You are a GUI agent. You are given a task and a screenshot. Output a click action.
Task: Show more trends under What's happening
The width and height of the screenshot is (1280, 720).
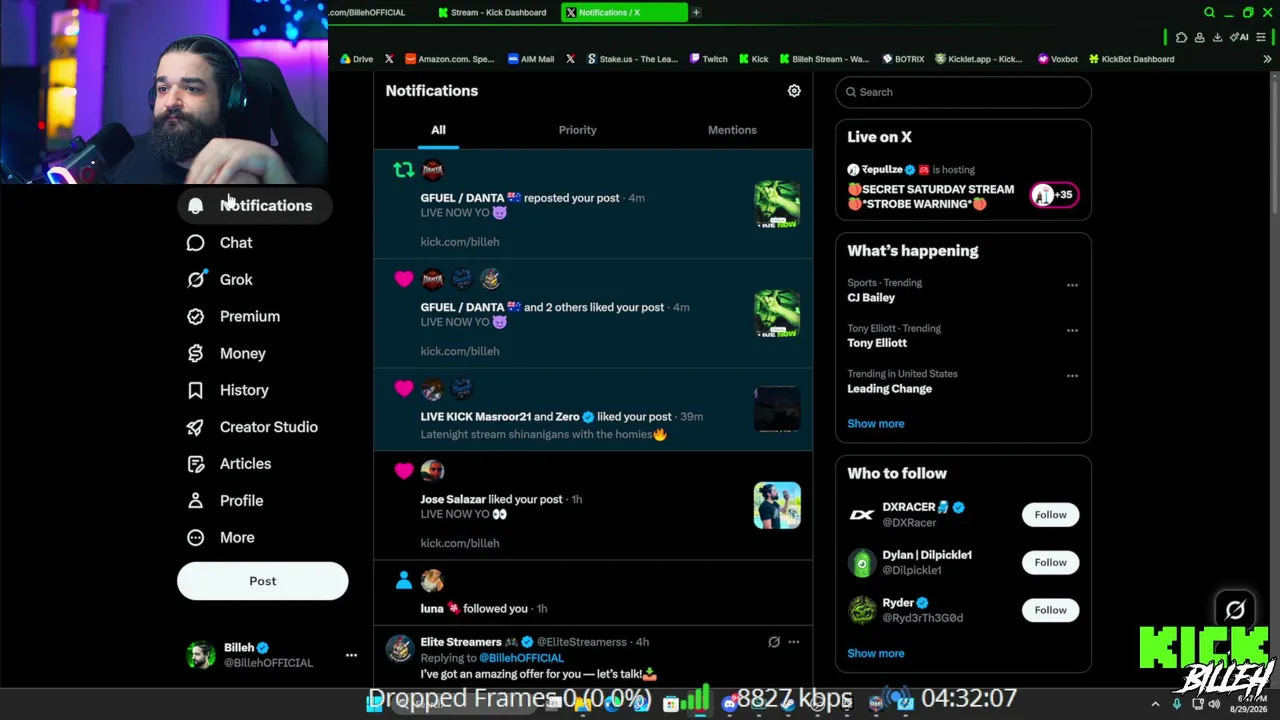pos(876,423)
